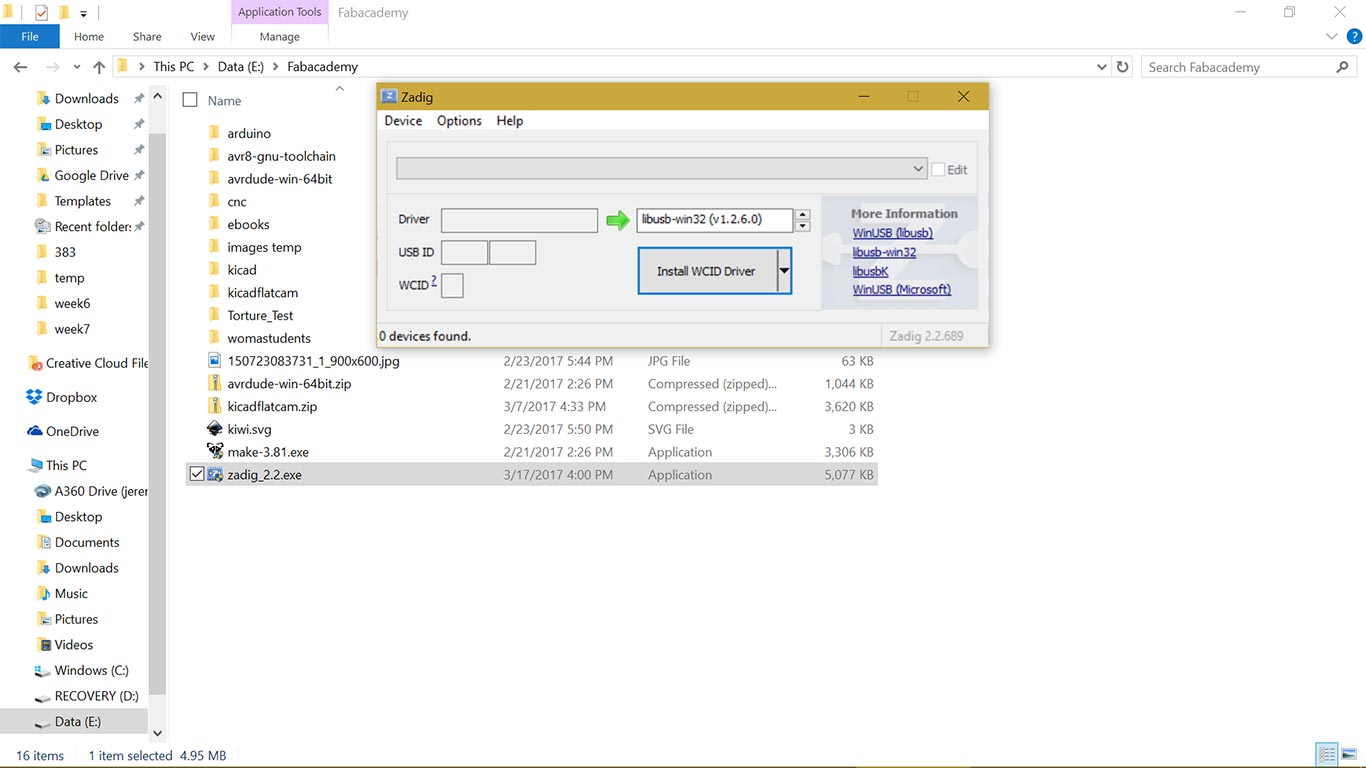Switch to the Share ribbon tab

[147, 37]
